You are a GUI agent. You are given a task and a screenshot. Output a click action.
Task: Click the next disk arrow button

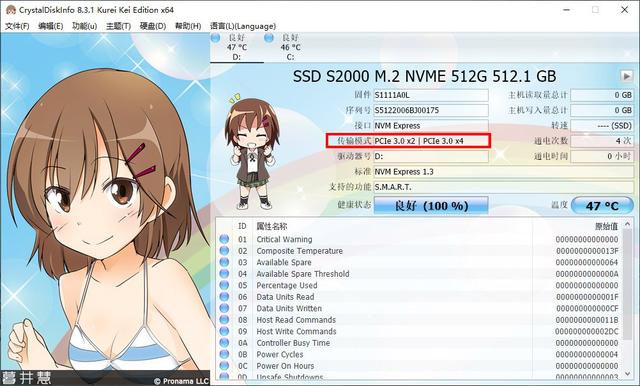pos(626,76)
